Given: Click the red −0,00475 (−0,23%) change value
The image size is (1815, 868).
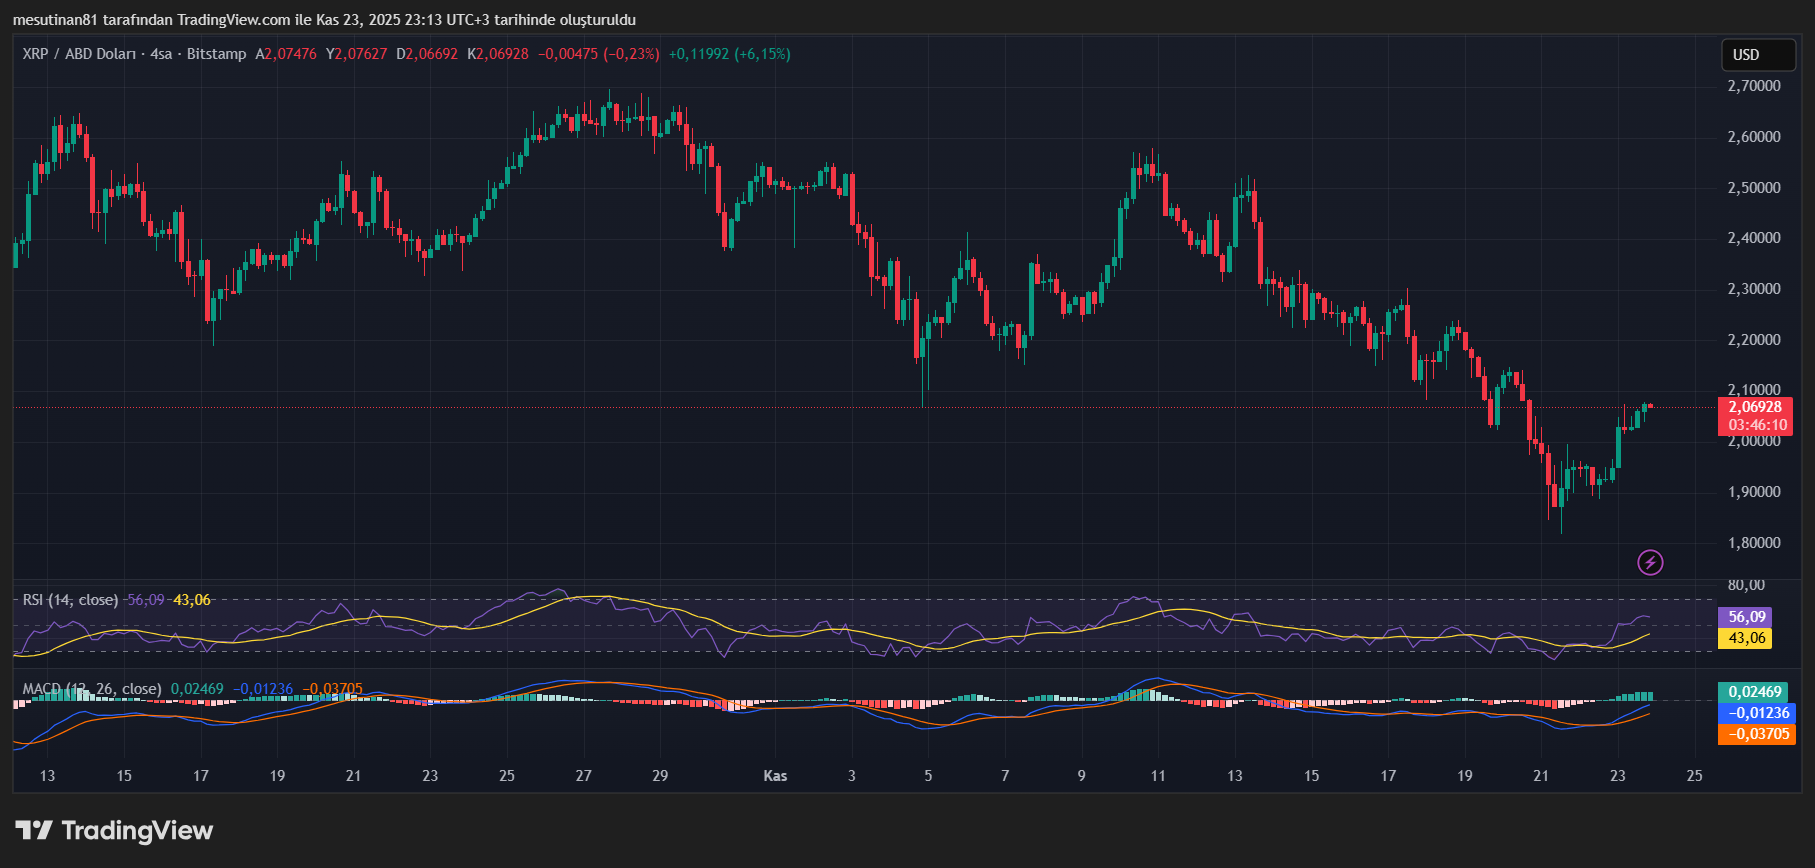Looking at the screenshot, I should [x=598, y=54].
